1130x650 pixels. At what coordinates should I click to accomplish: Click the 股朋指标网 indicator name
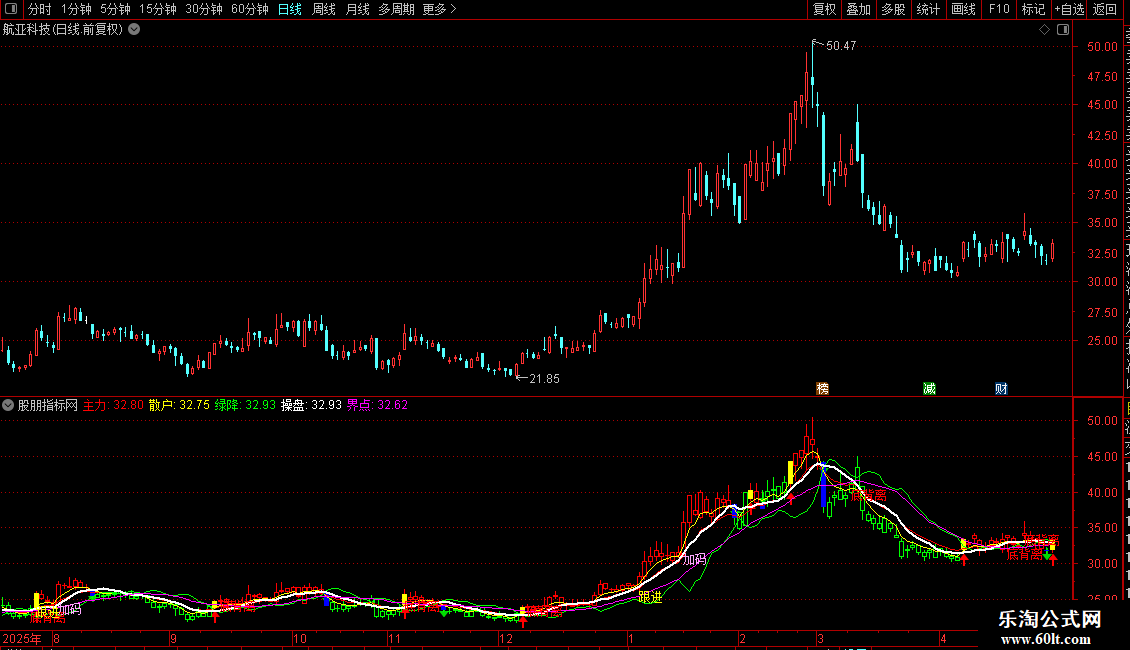point(48,405)
